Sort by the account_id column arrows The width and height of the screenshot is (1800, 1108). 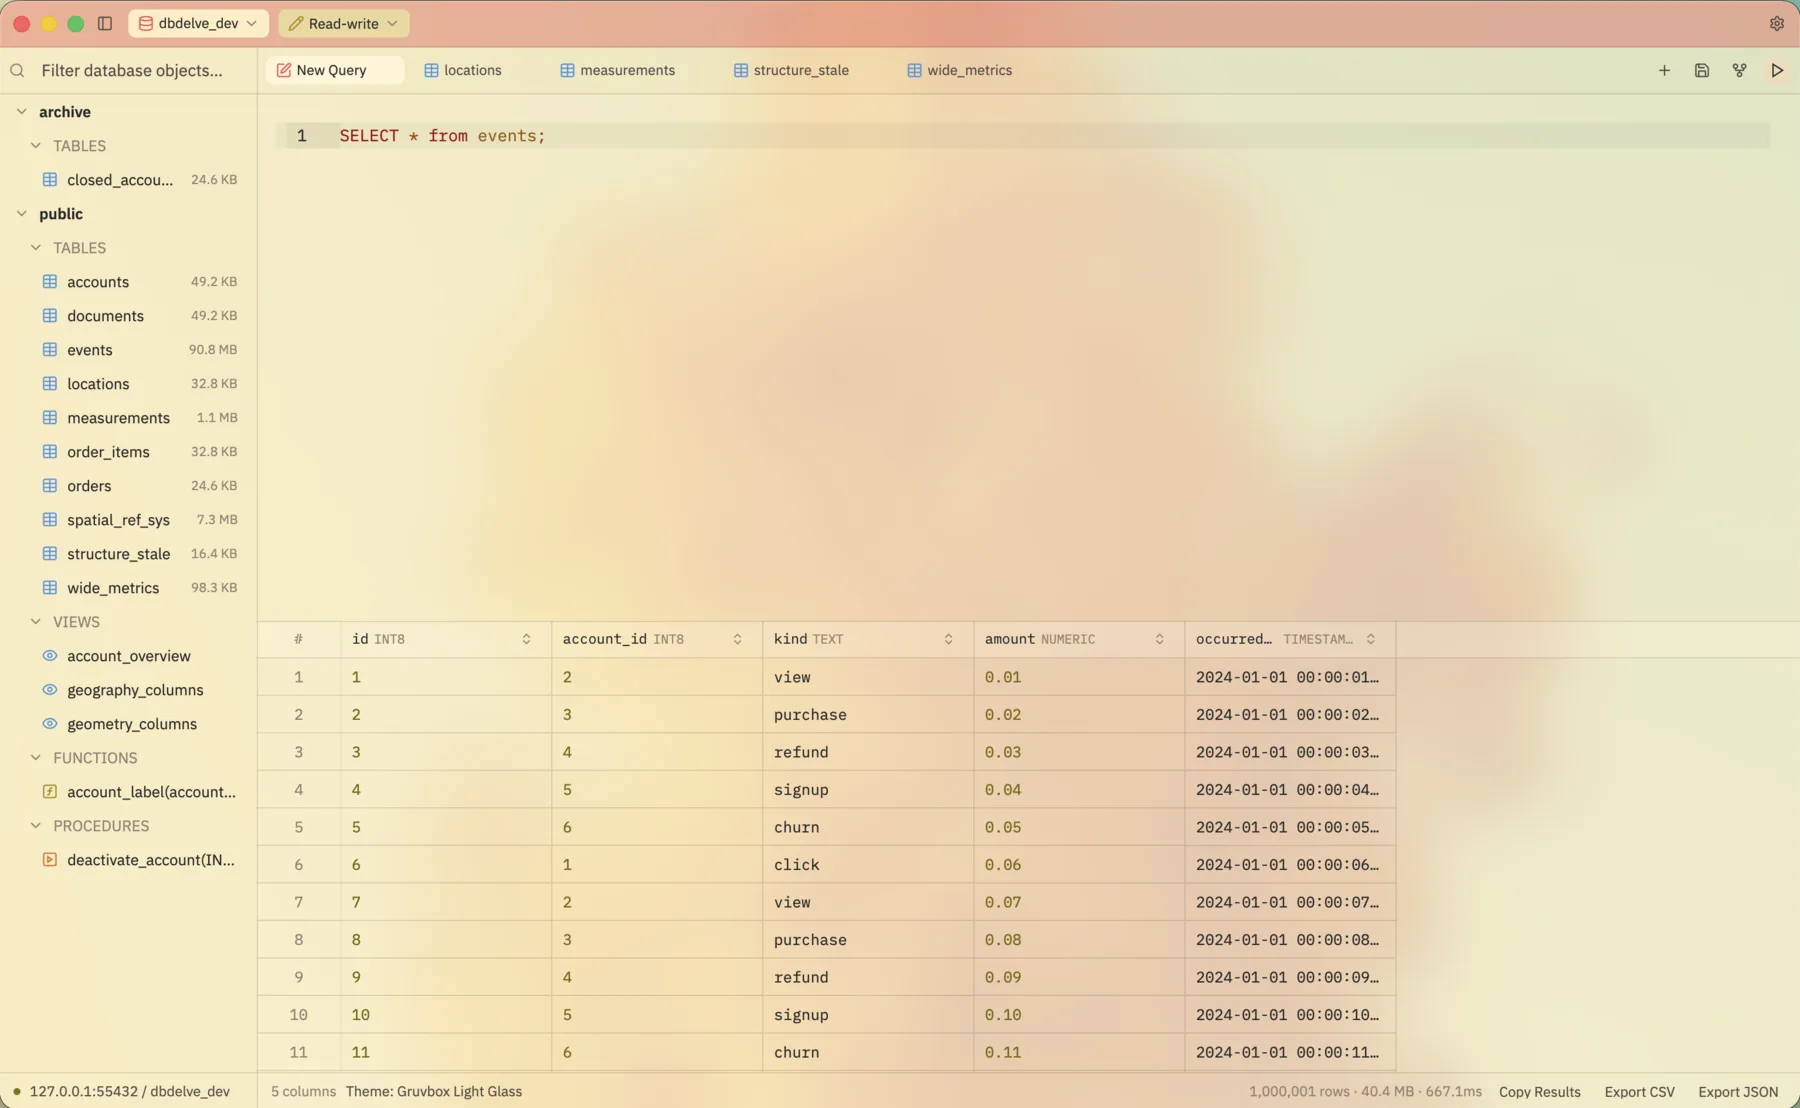pos(737,639)
